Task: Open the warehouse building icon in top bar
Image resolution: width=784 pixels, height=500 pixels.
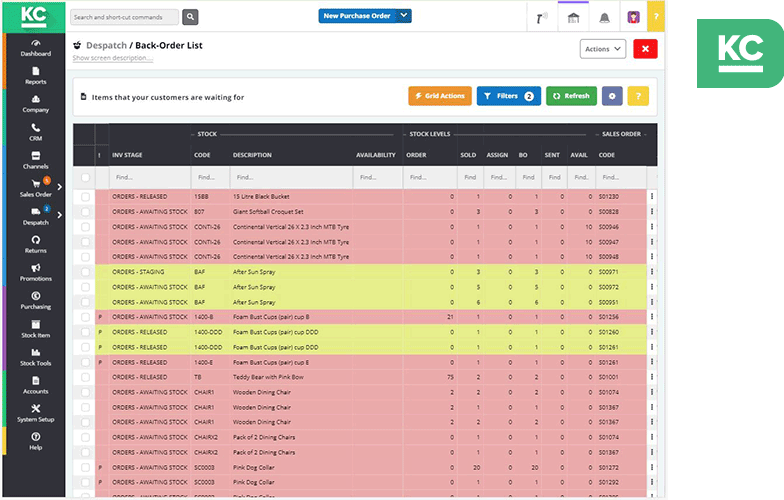Action: click(574, 18)
